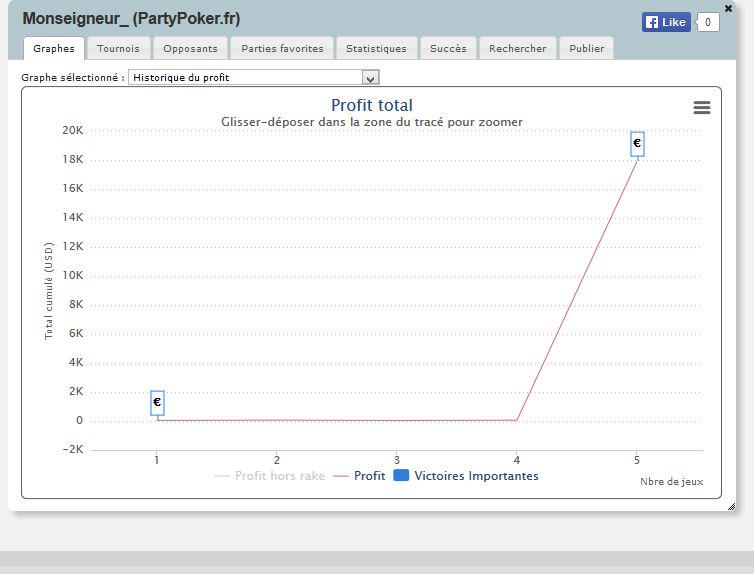Select the Publier tab
This screenshot has width=754, height=574.
(x=587, y=49)
